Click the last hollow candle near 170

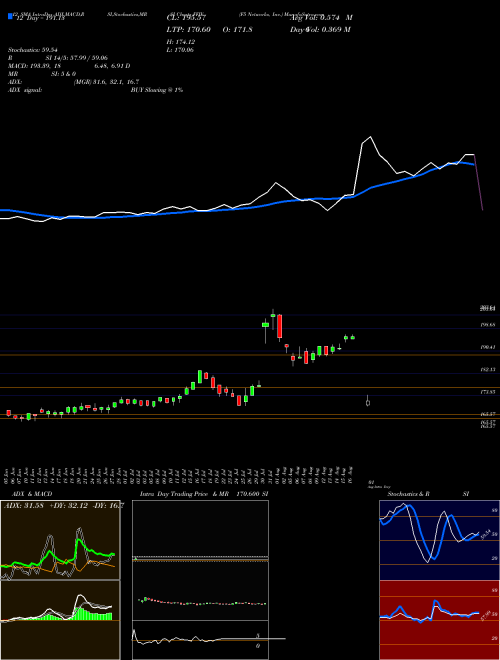click(x=368, y=403)
